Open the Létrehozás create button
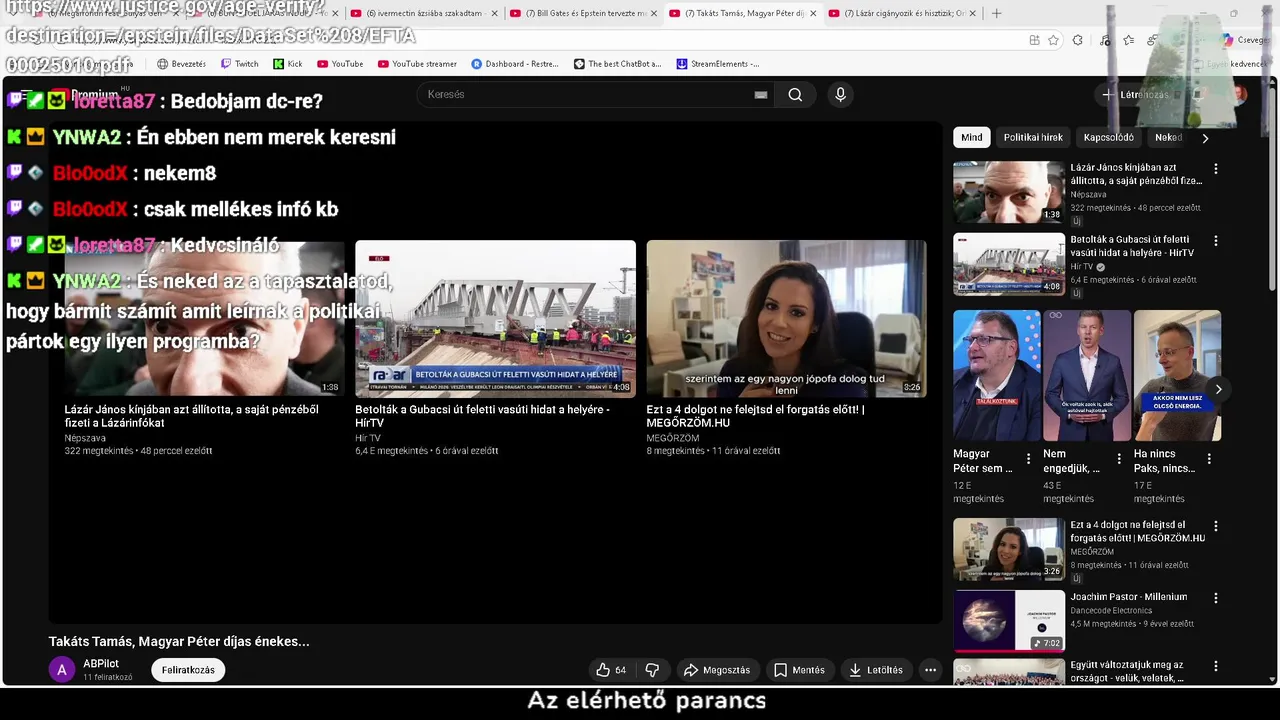 1134,95
